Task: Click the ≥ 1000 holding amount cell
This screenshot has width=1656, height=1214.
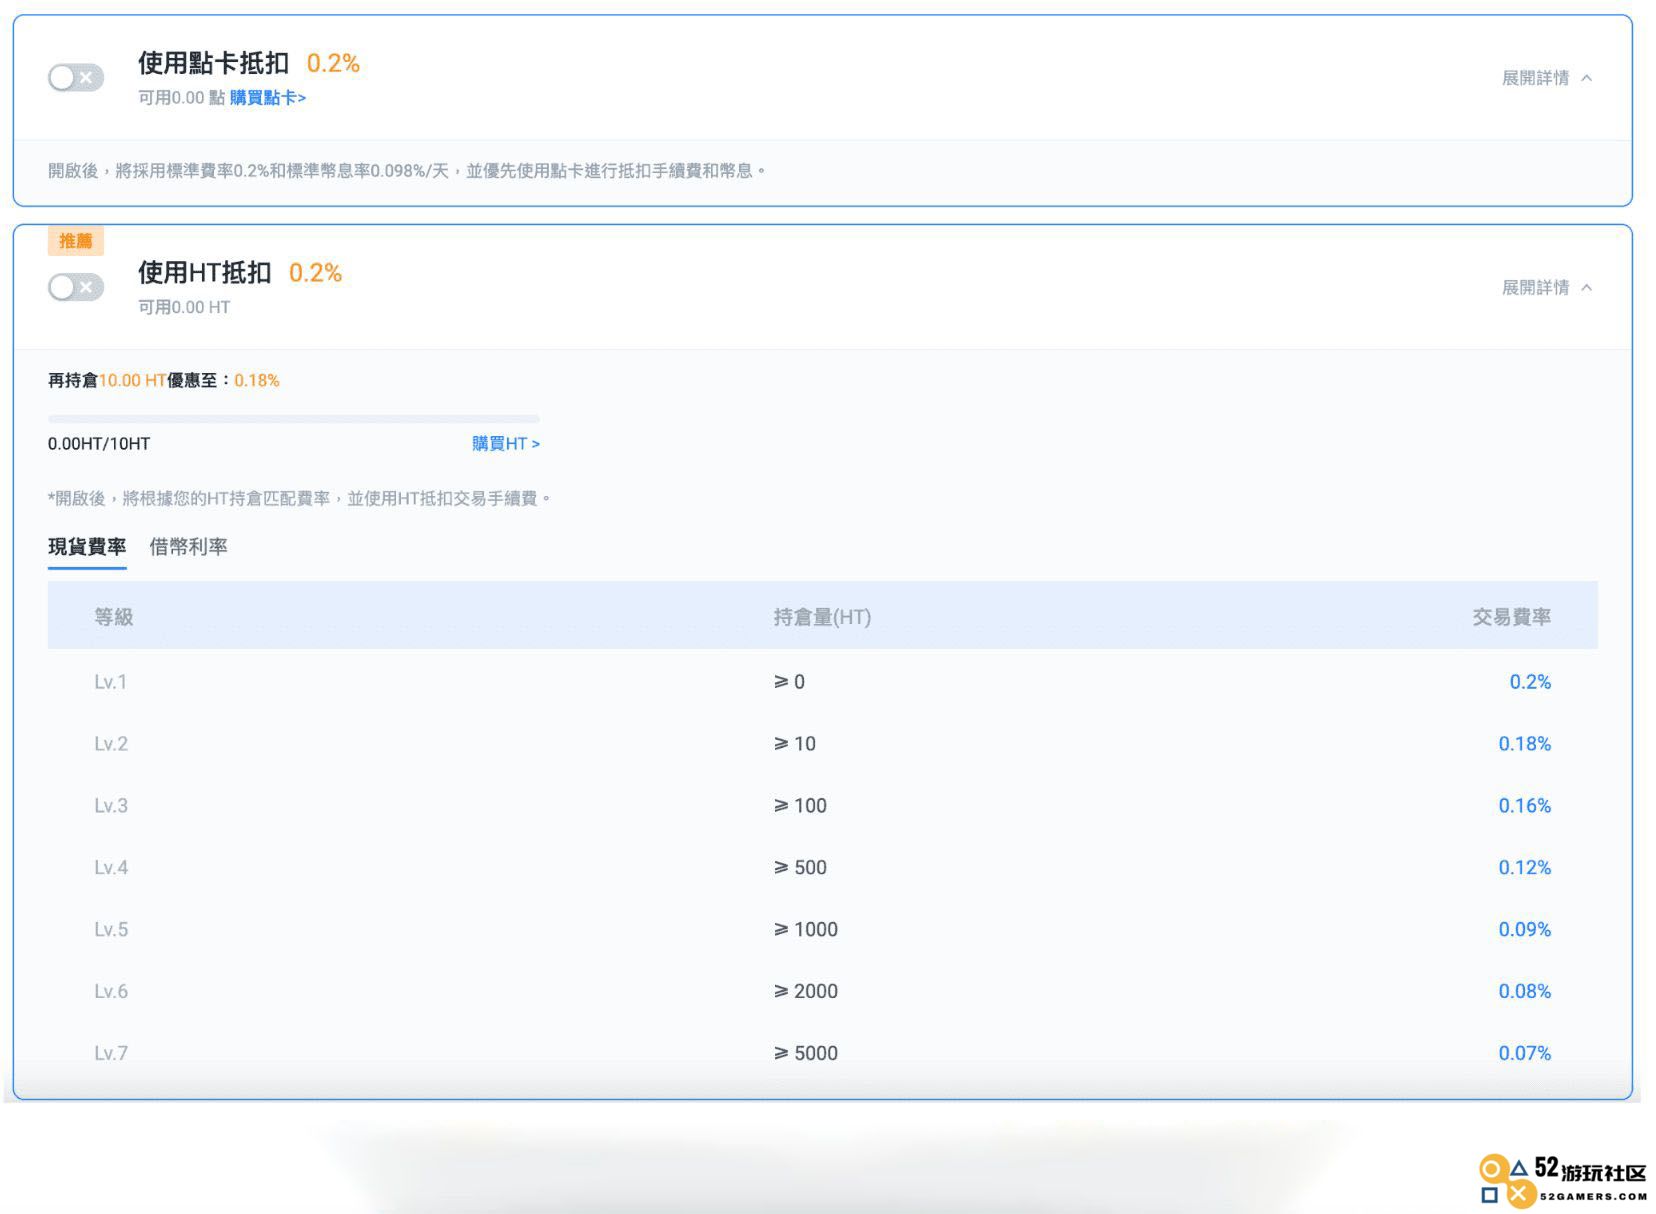Action: (806, 930)
